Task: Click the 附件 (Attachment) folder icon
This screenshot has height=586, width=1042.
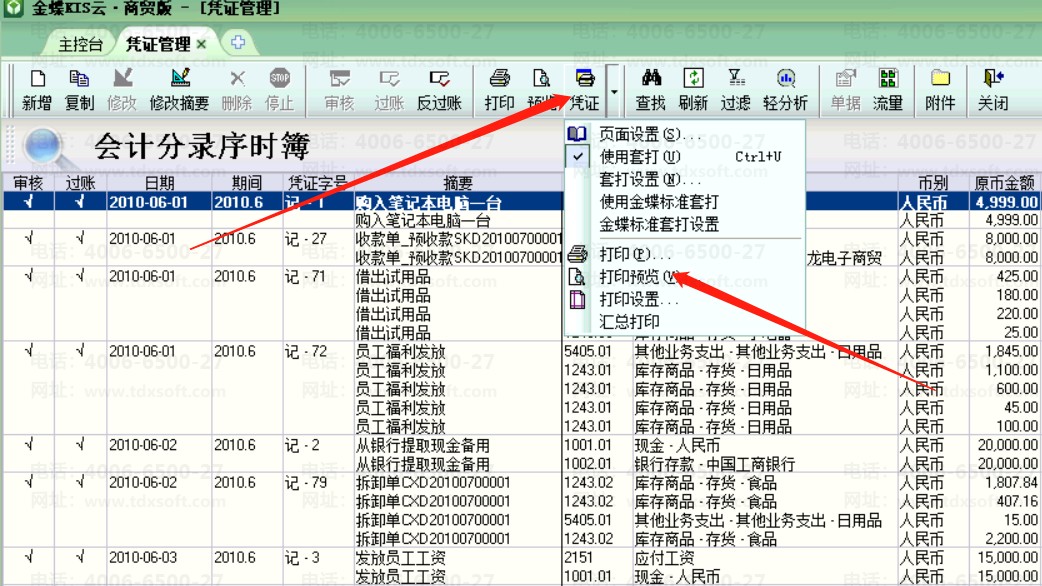Action: (x=940, y=89)
